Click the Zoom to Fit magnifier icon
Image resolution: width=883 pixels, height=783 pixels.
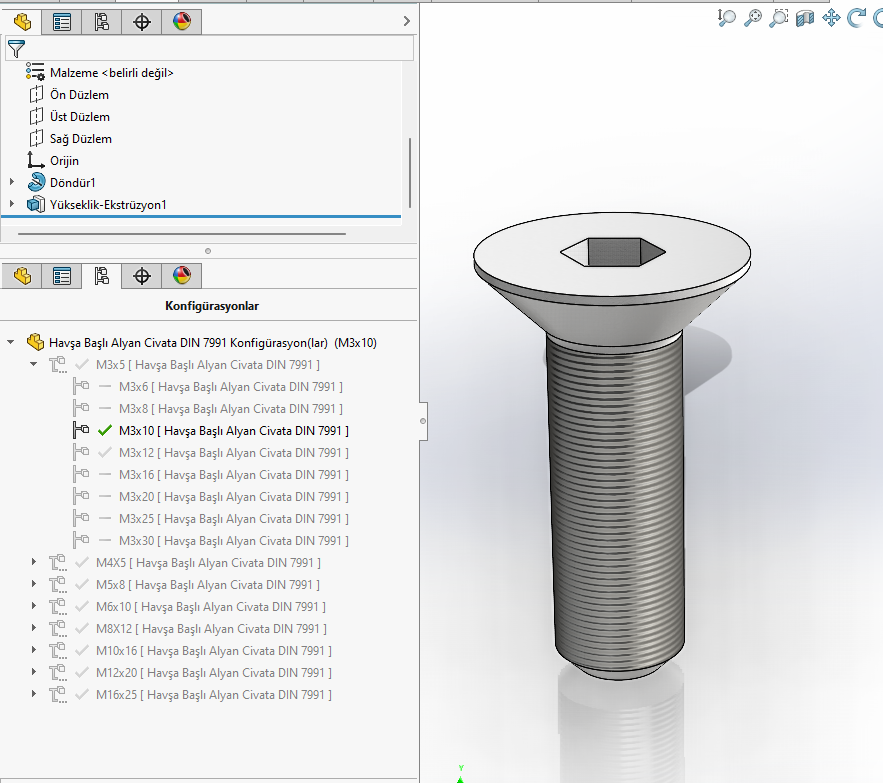point(753,17)
